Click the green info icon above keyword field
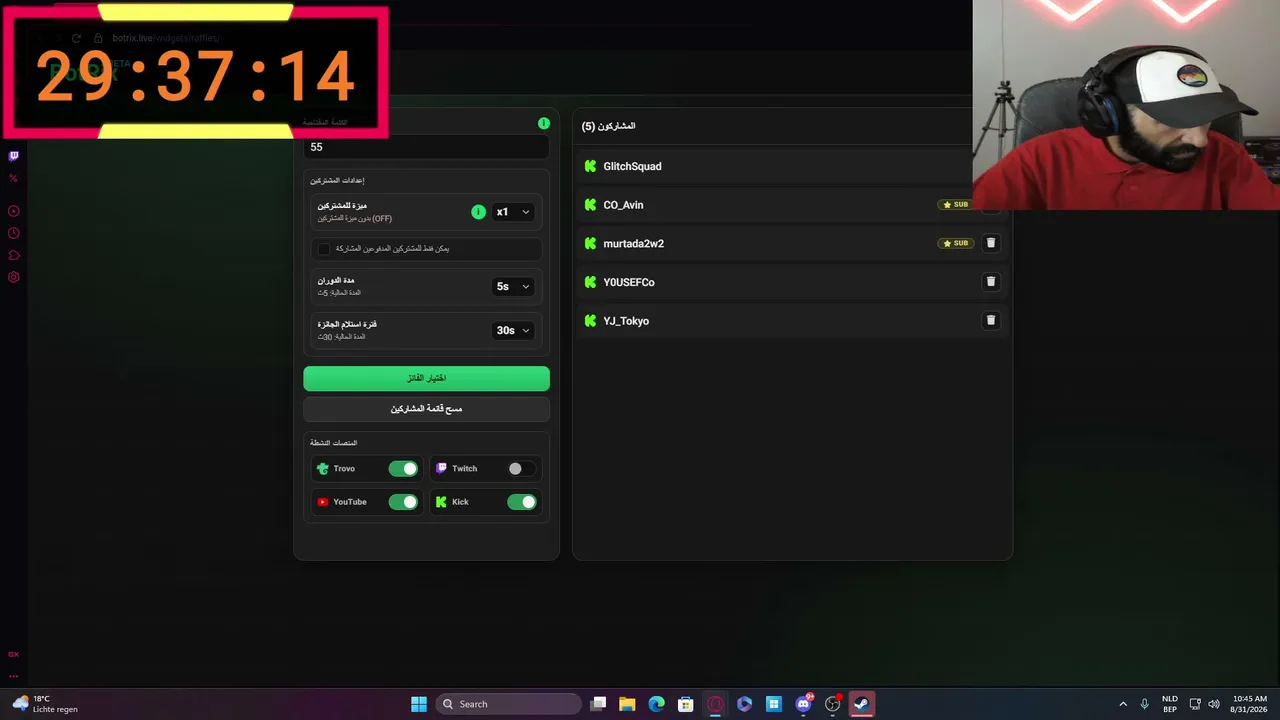The image size is (1280, 720). (544, 123)
